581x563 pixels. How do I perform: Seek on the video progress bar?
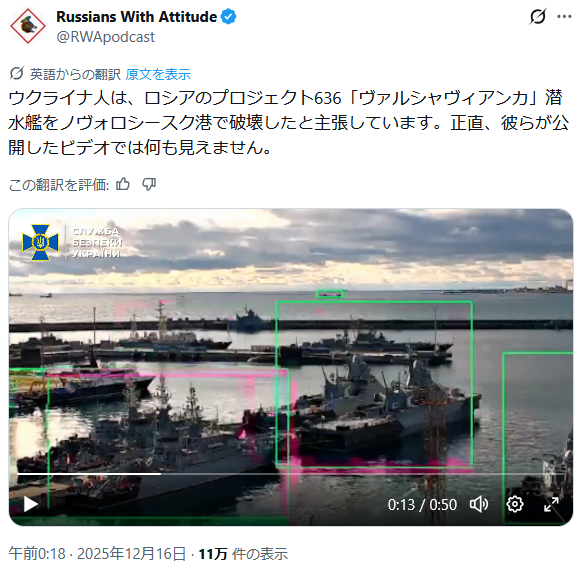click(x=290, y=474)
